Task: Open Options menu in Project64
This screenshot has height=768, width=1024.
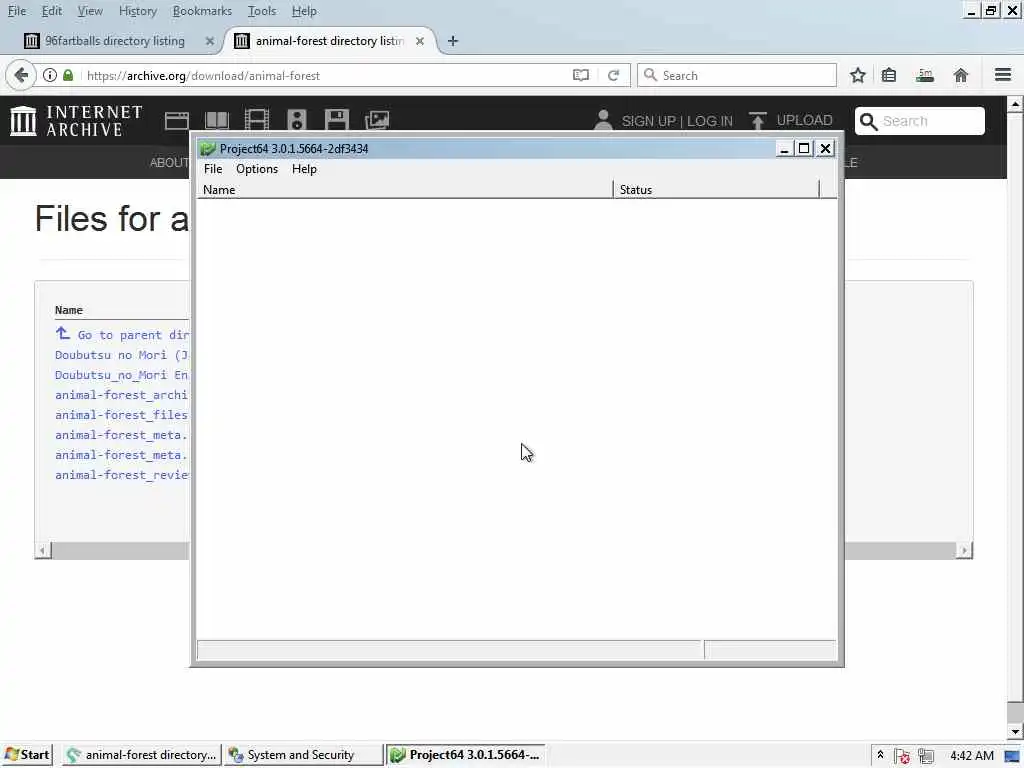Action: point(257,169)
